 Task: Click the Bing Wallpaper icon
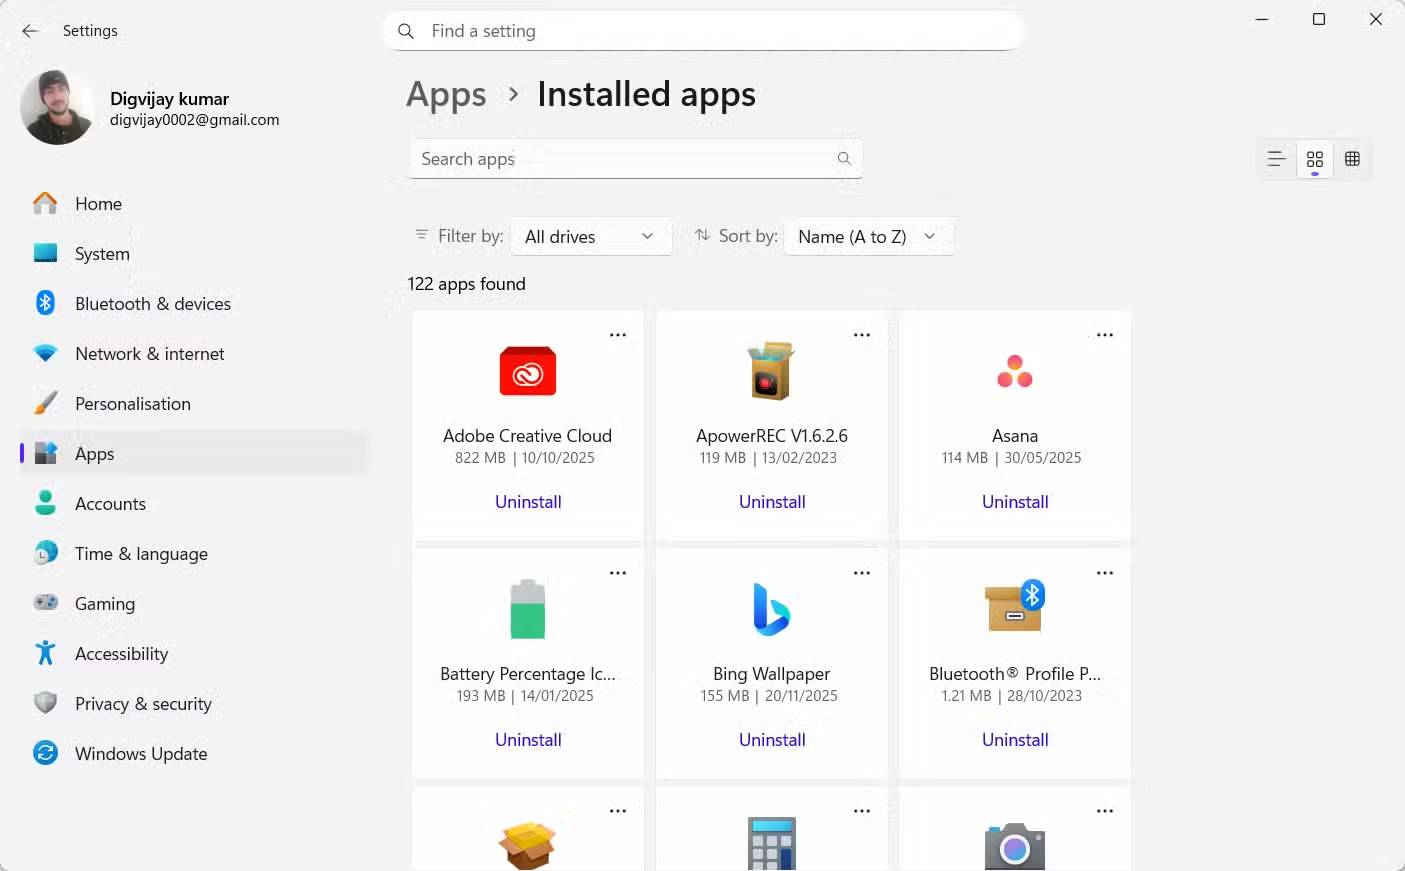pyautogui.click(x=771, y=608)
